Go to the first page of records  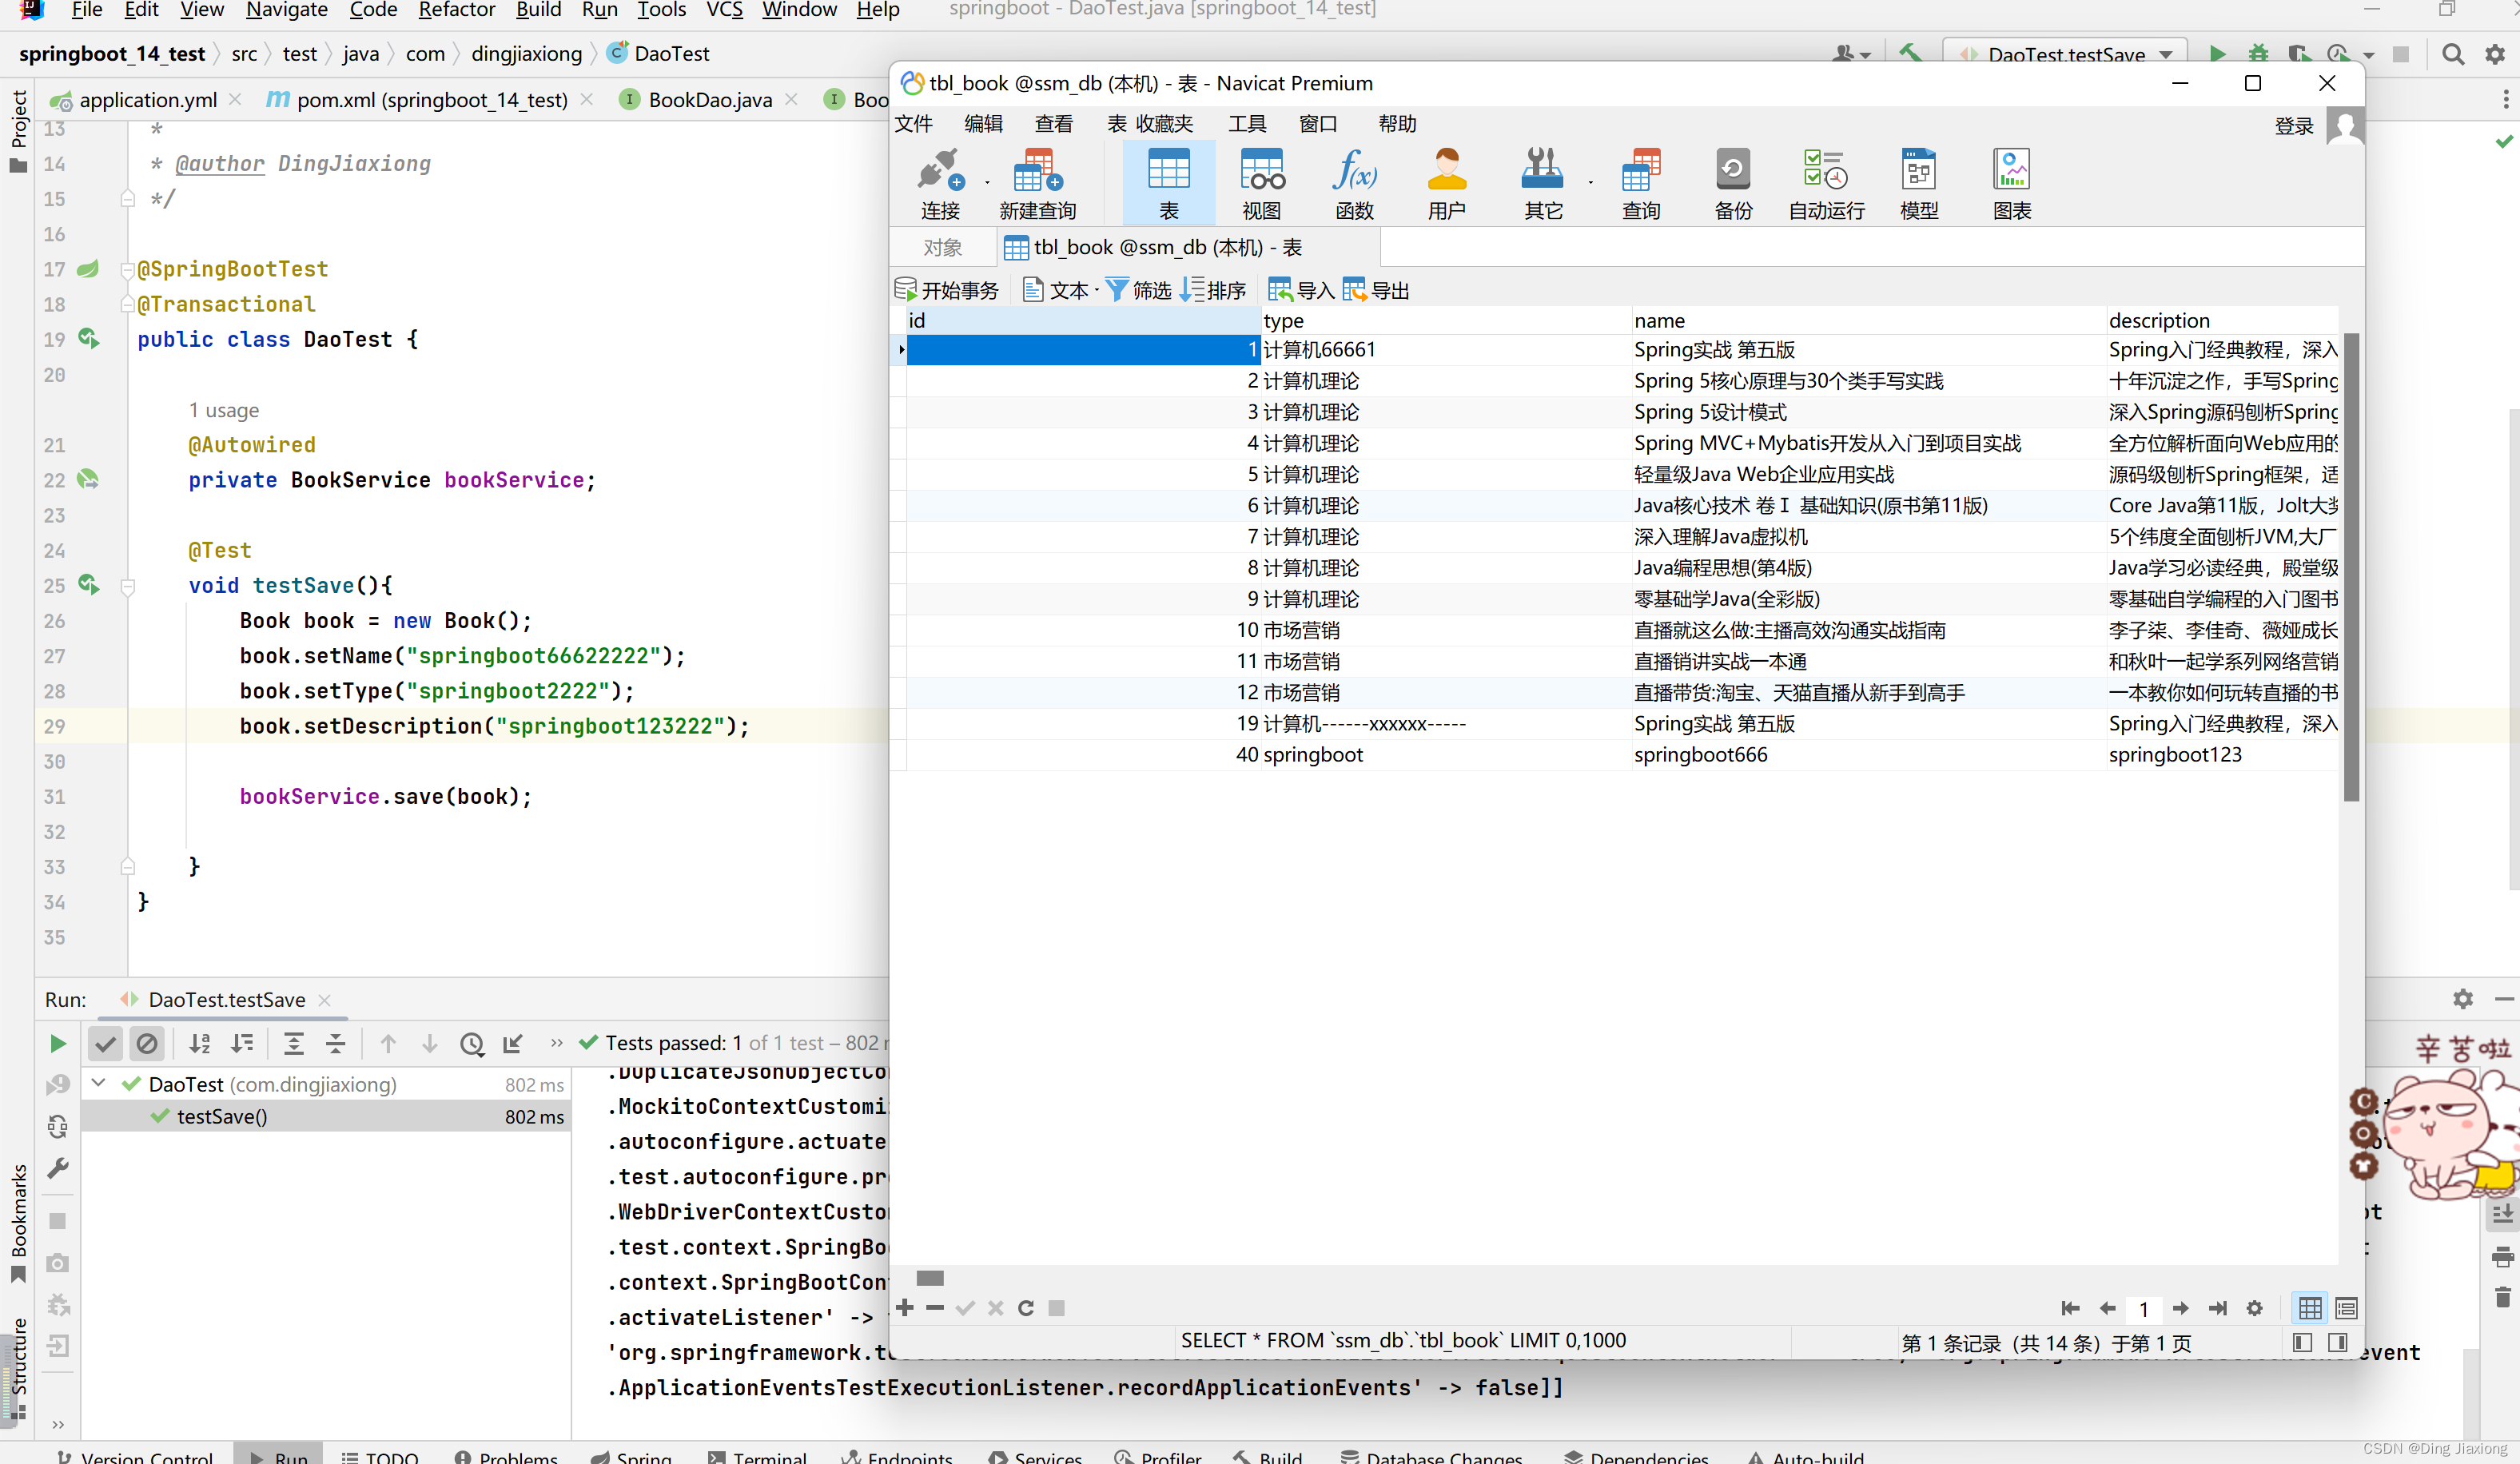pos(2070,1308)
